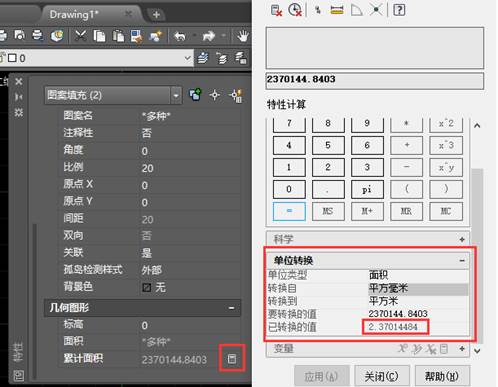Clear the QuickCalc input box icon
Image resolution: width=498 pixels, height=387 pixels.
pos(276,10)
